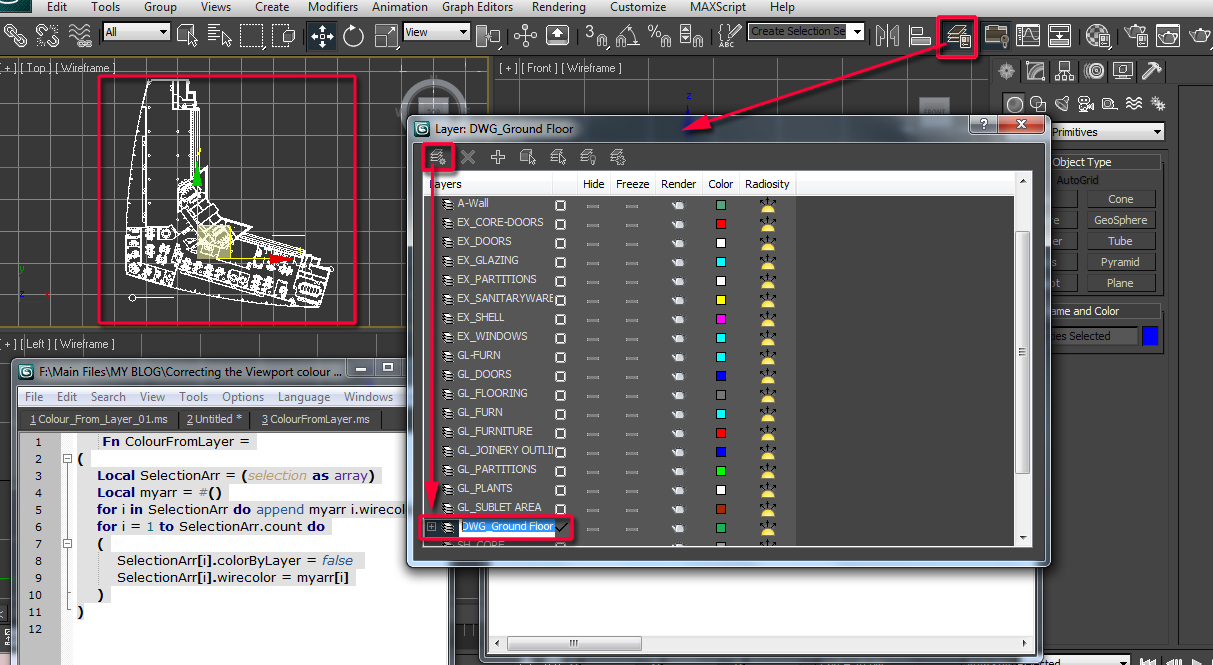Screen dimensions: 1213x665
Task: Activate Select and Scale tool
Action: (386, 36)
